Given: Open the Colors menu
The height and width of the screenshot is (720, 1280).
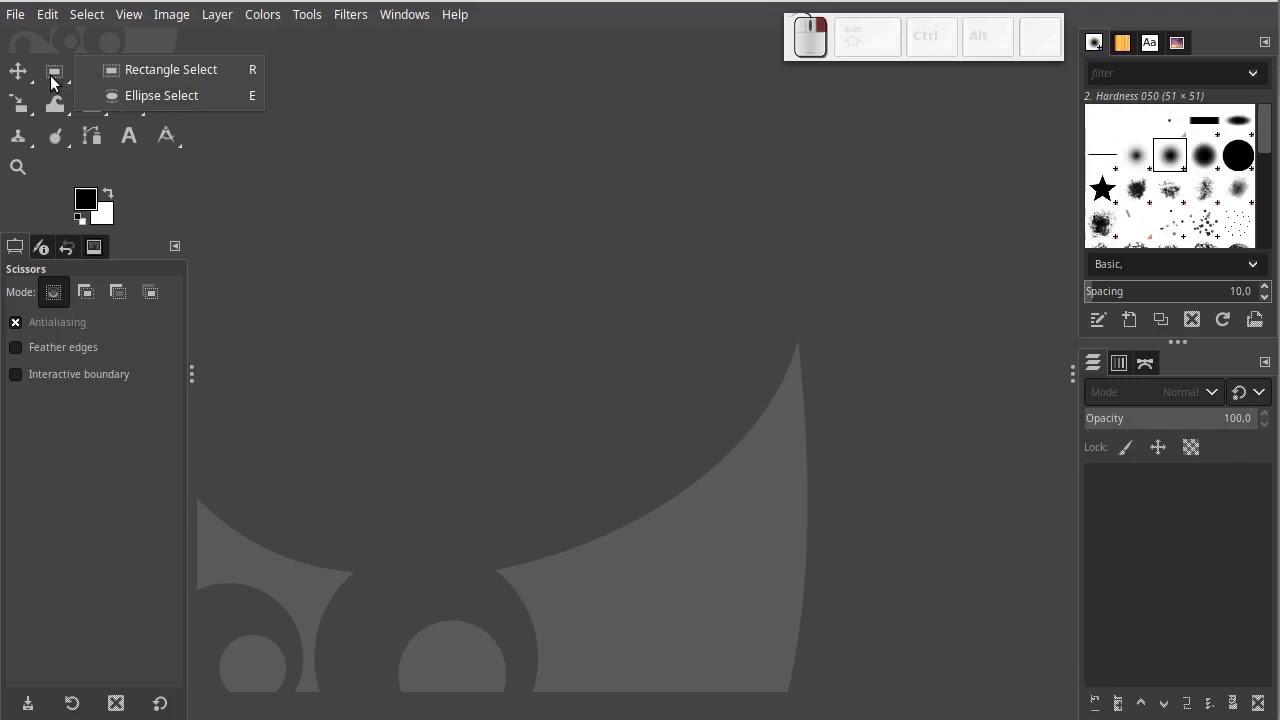Looking at the screenshot, I should click(x=262, y=14).
